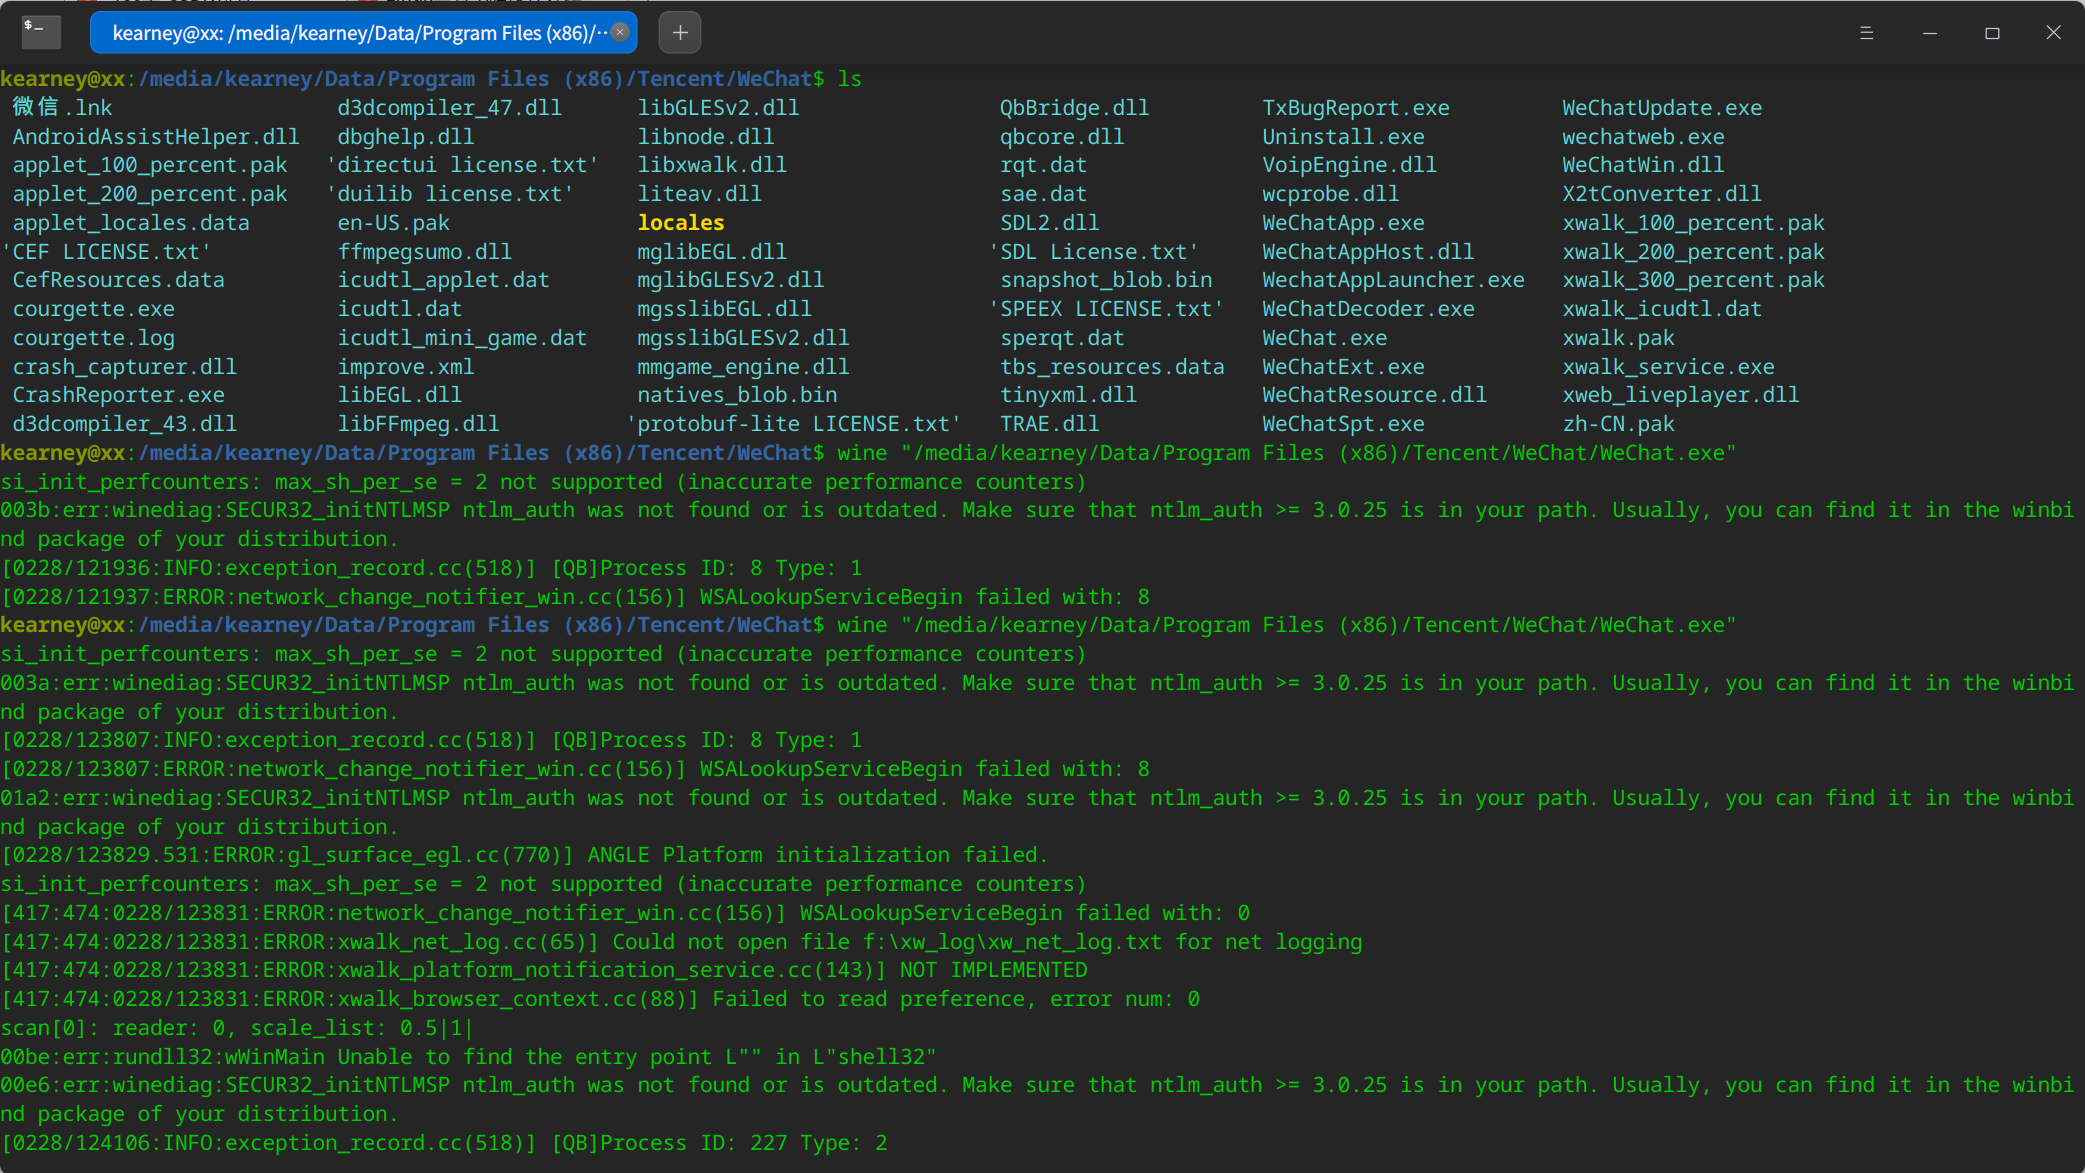Click the terminal application icon top-left

click(x=40, y=32)
